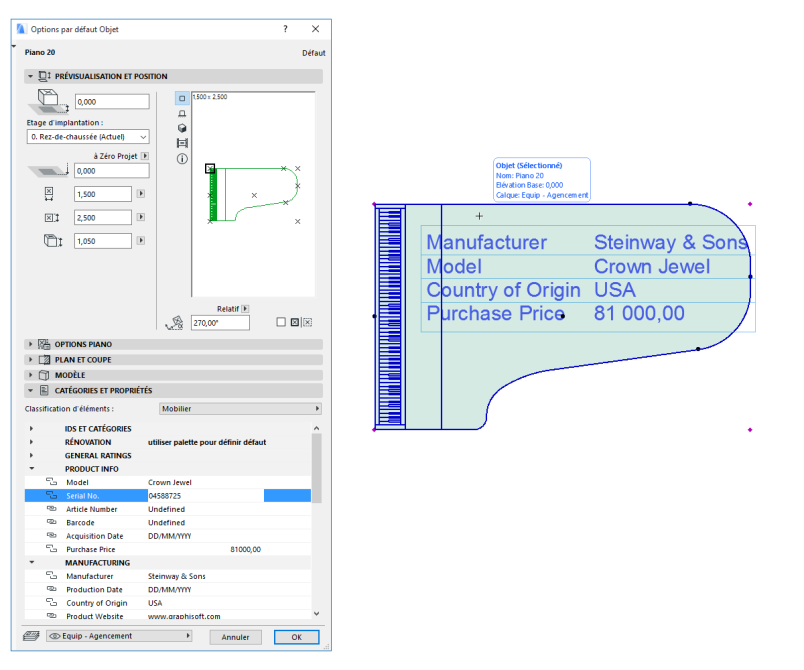Viewport: 804px width, 670px height.
Task: Open the Classification Mobilier dropdown
Action: [240, 409]
